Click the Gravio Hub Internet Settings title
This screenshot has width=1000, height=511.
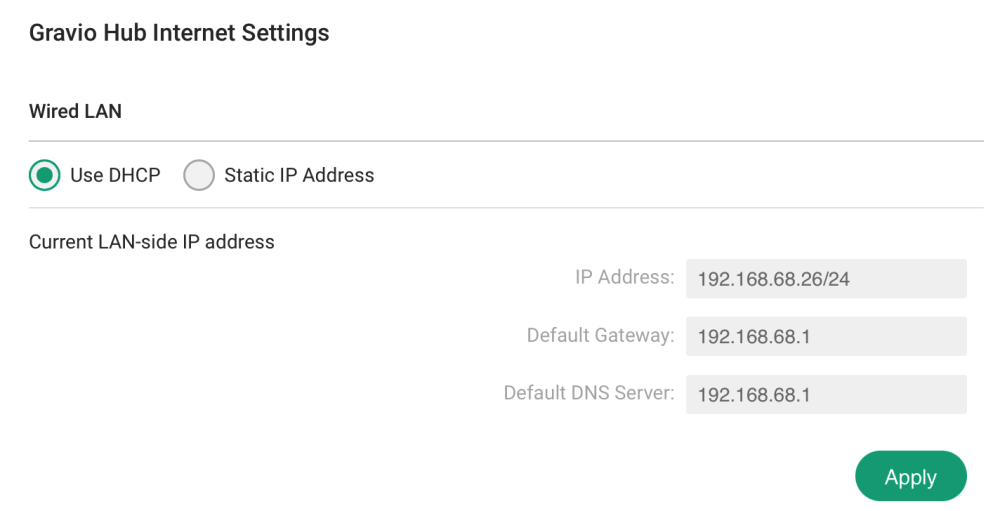[179, 33]
